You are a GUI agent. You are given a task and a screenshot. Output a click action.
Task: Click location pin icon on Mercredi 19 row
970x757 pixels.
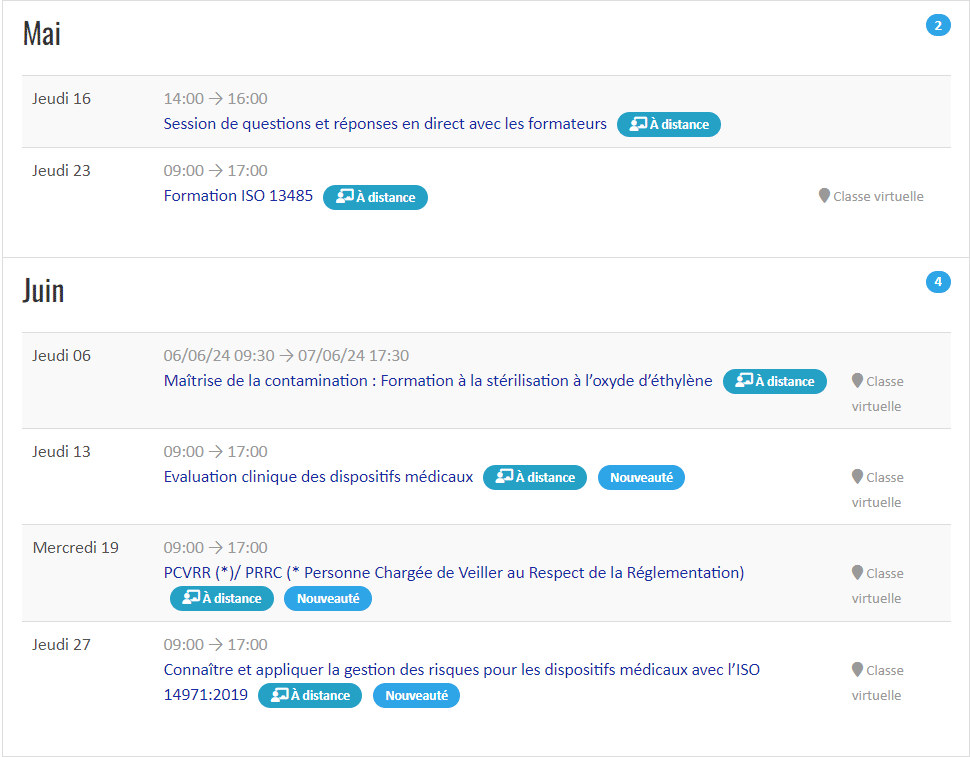tap(857, 573)
